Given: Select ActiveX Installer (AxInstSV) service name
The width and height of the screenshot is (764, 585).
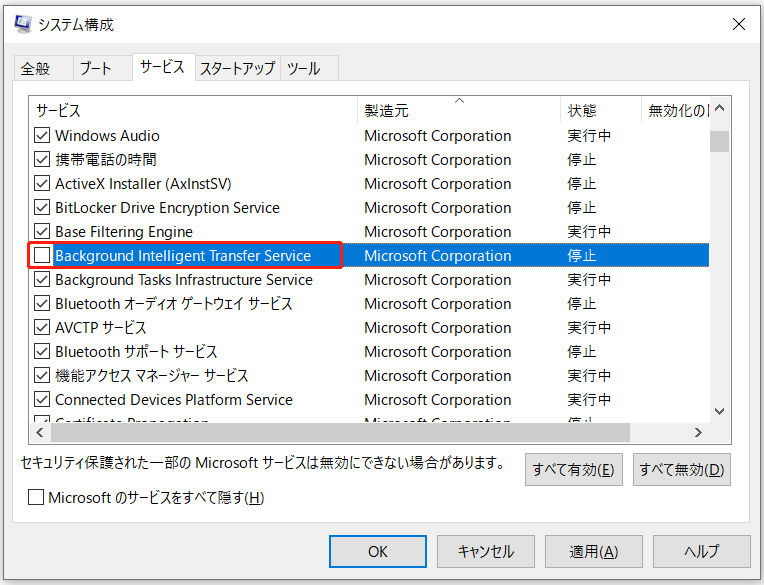Looking at the screenshot, I should point(143,184).
